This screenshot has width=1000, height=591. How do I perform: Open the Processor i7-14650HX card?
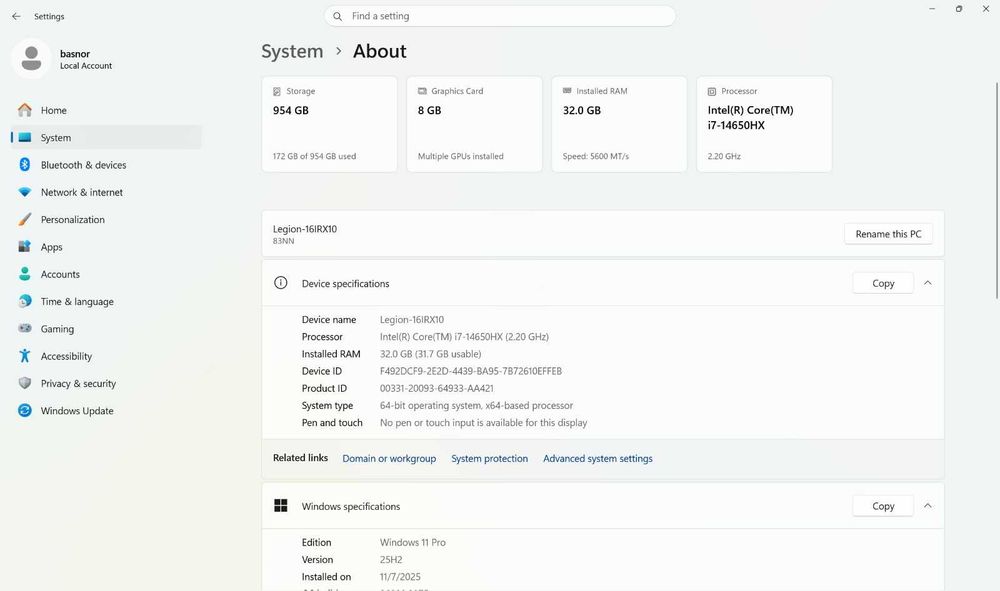click(x=764, y=124)
